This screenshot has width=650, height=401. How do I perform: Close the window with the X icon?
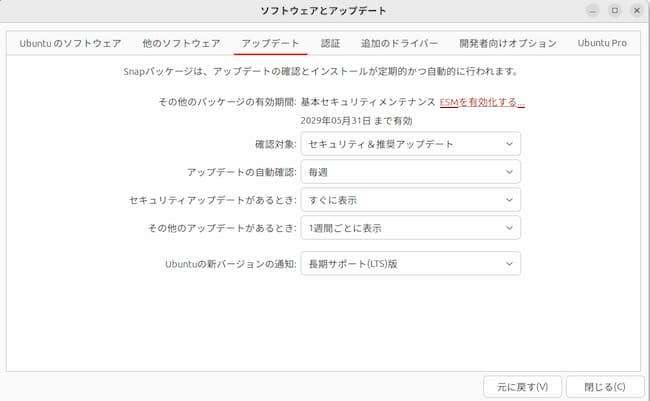pos(637,11)
